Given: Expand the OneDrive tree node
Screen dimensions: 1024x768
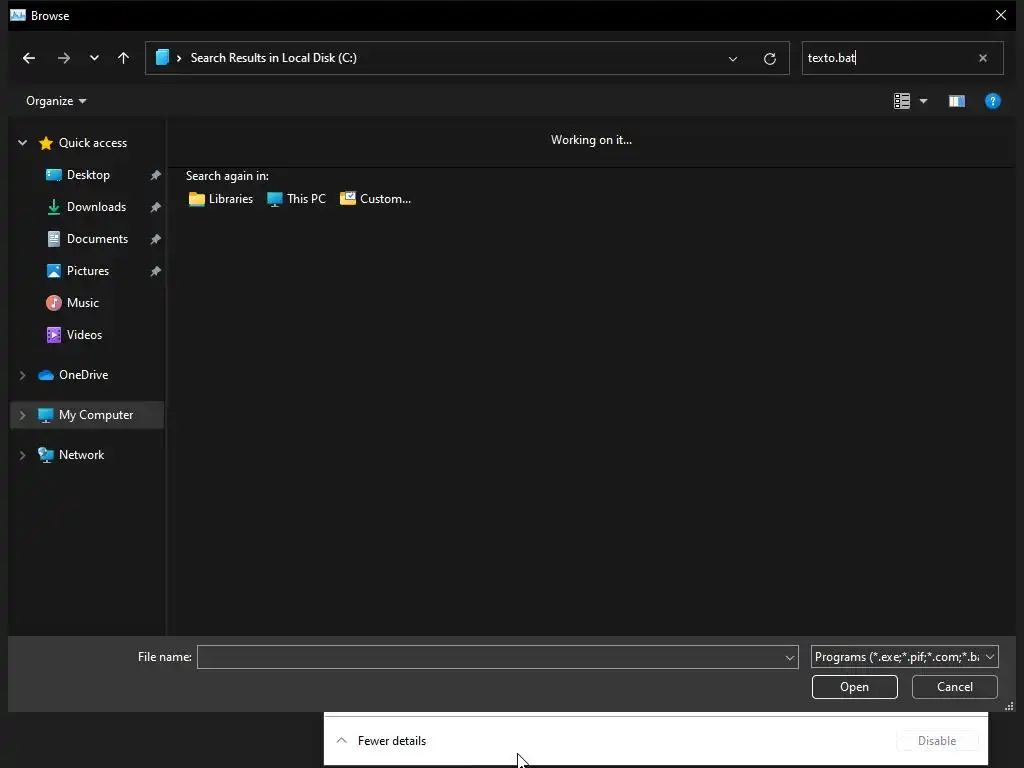Looking at the screenshot, I should pyautogui.click(x=22, y=375).
